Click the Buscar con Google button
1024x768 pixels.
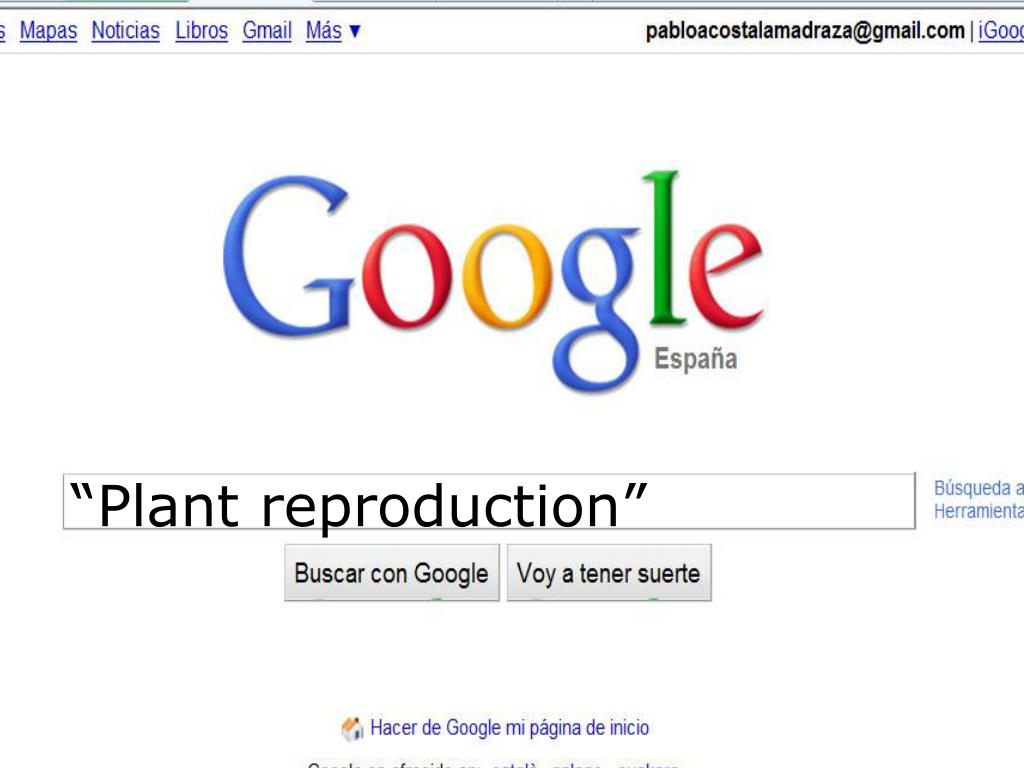392,573
